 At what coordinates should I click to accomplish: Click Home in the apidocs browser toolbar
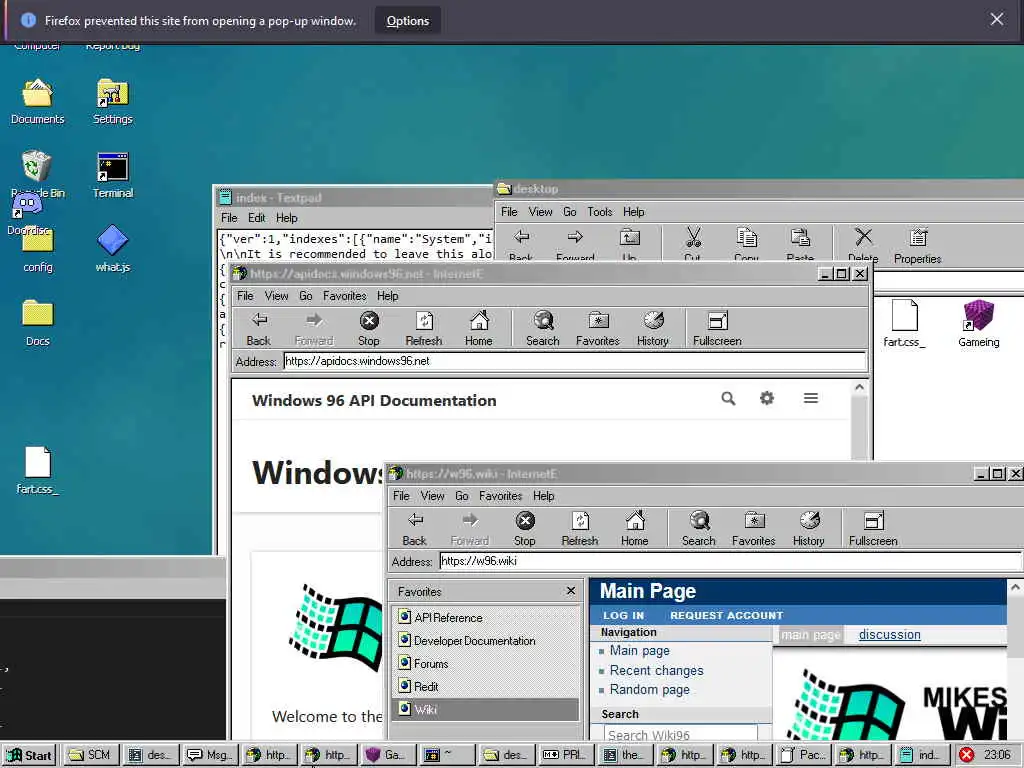[479, 328]
